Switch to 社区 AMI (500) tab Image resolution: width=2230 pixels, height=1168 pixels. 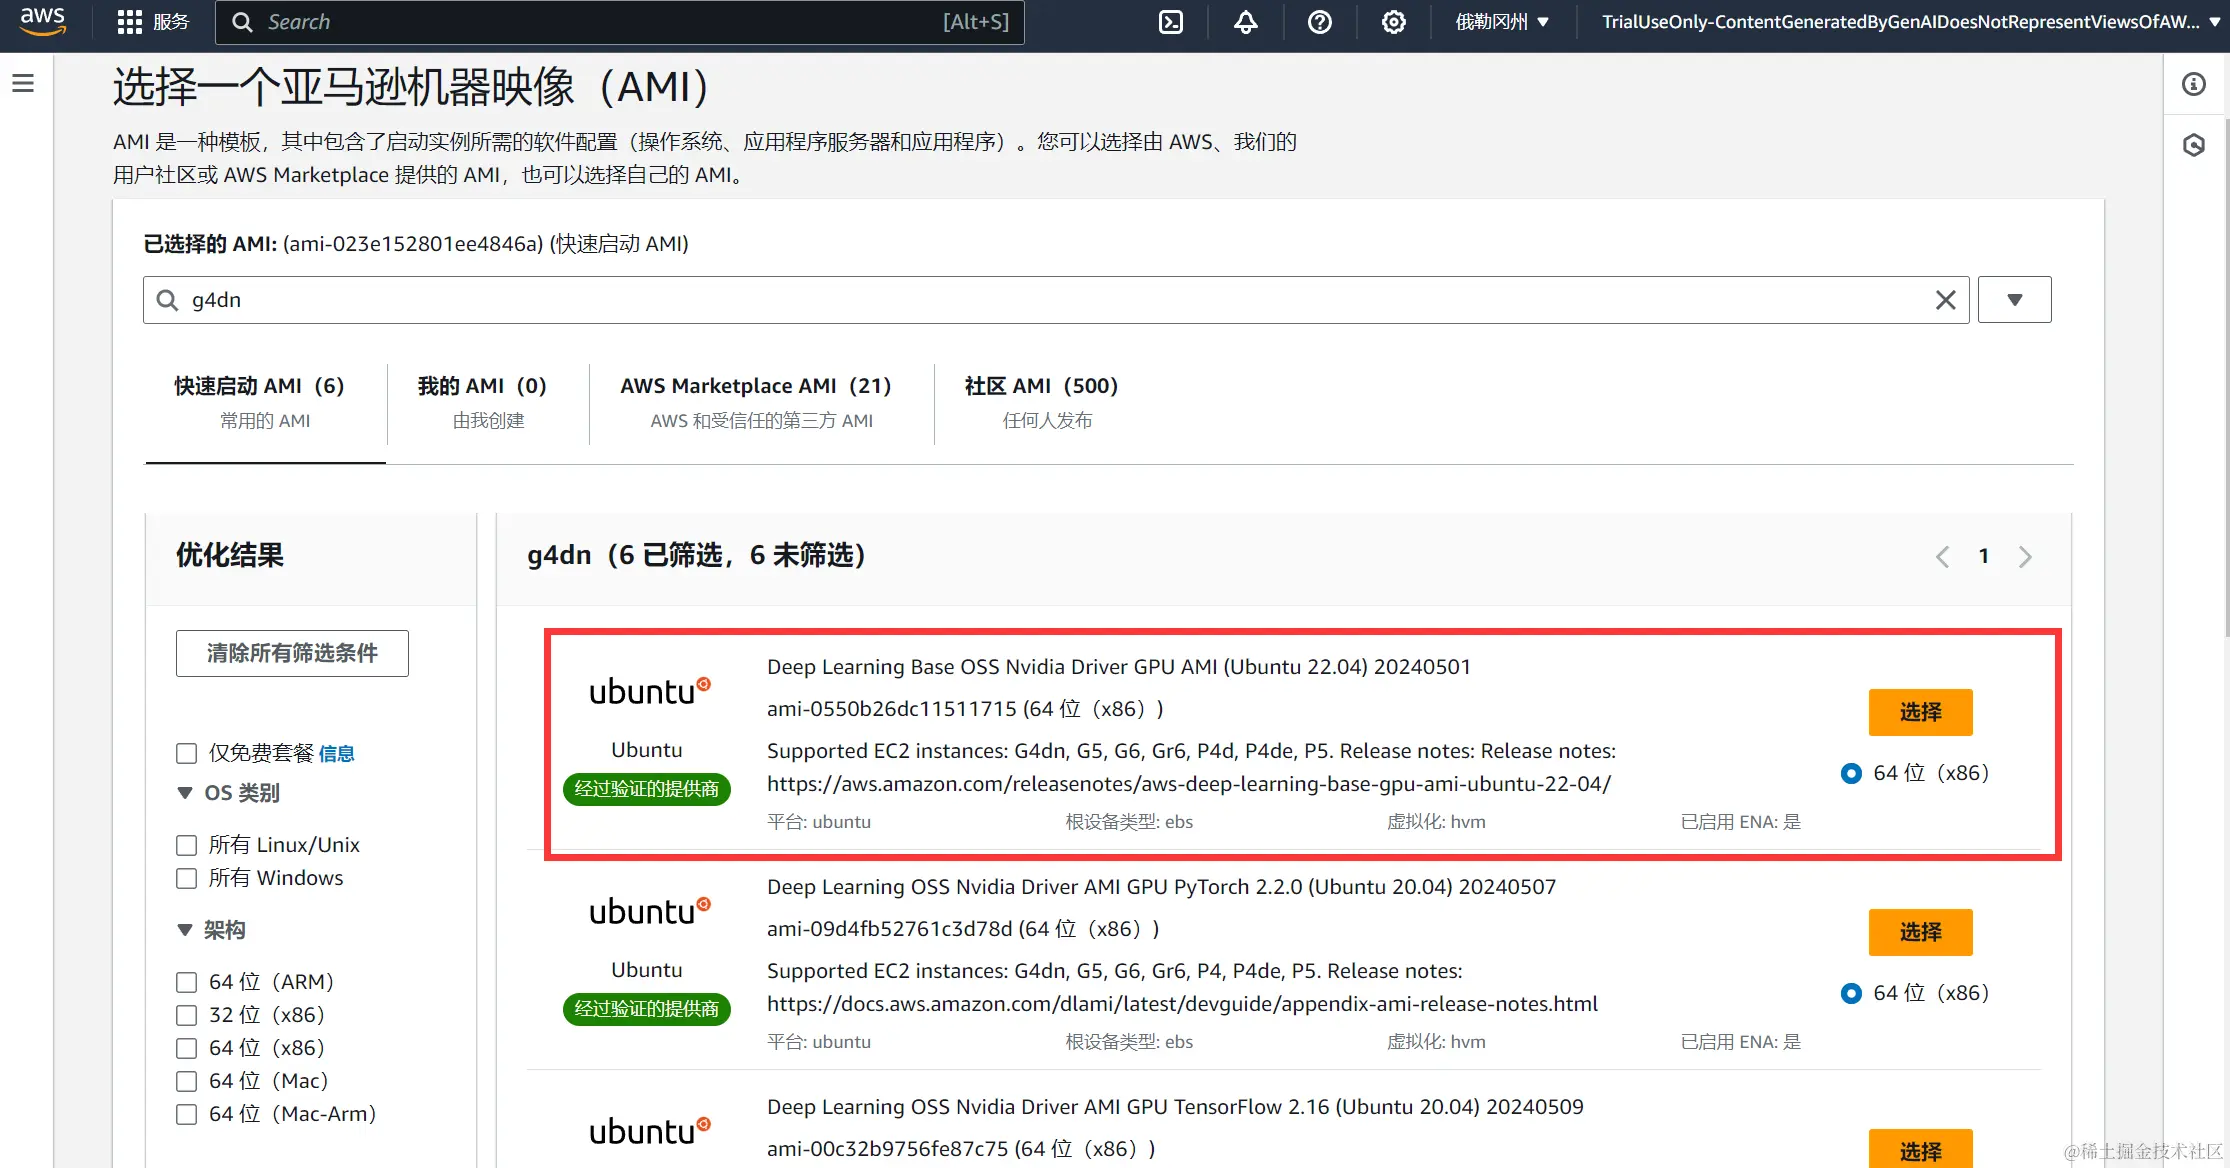(1046, 403)
